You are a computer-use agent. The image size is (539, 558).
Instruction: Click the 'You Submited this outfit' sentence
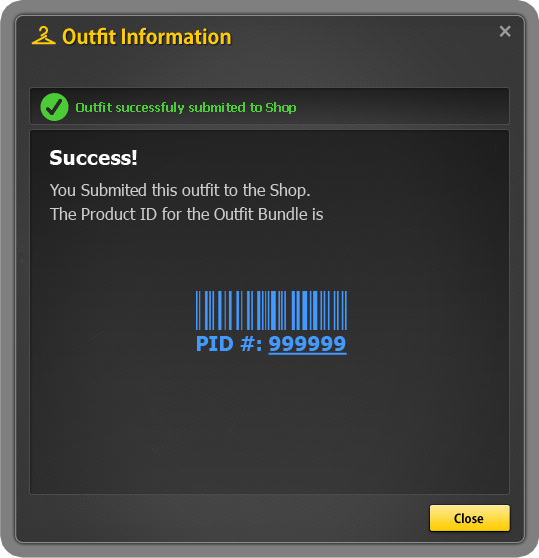click(180, 190)
